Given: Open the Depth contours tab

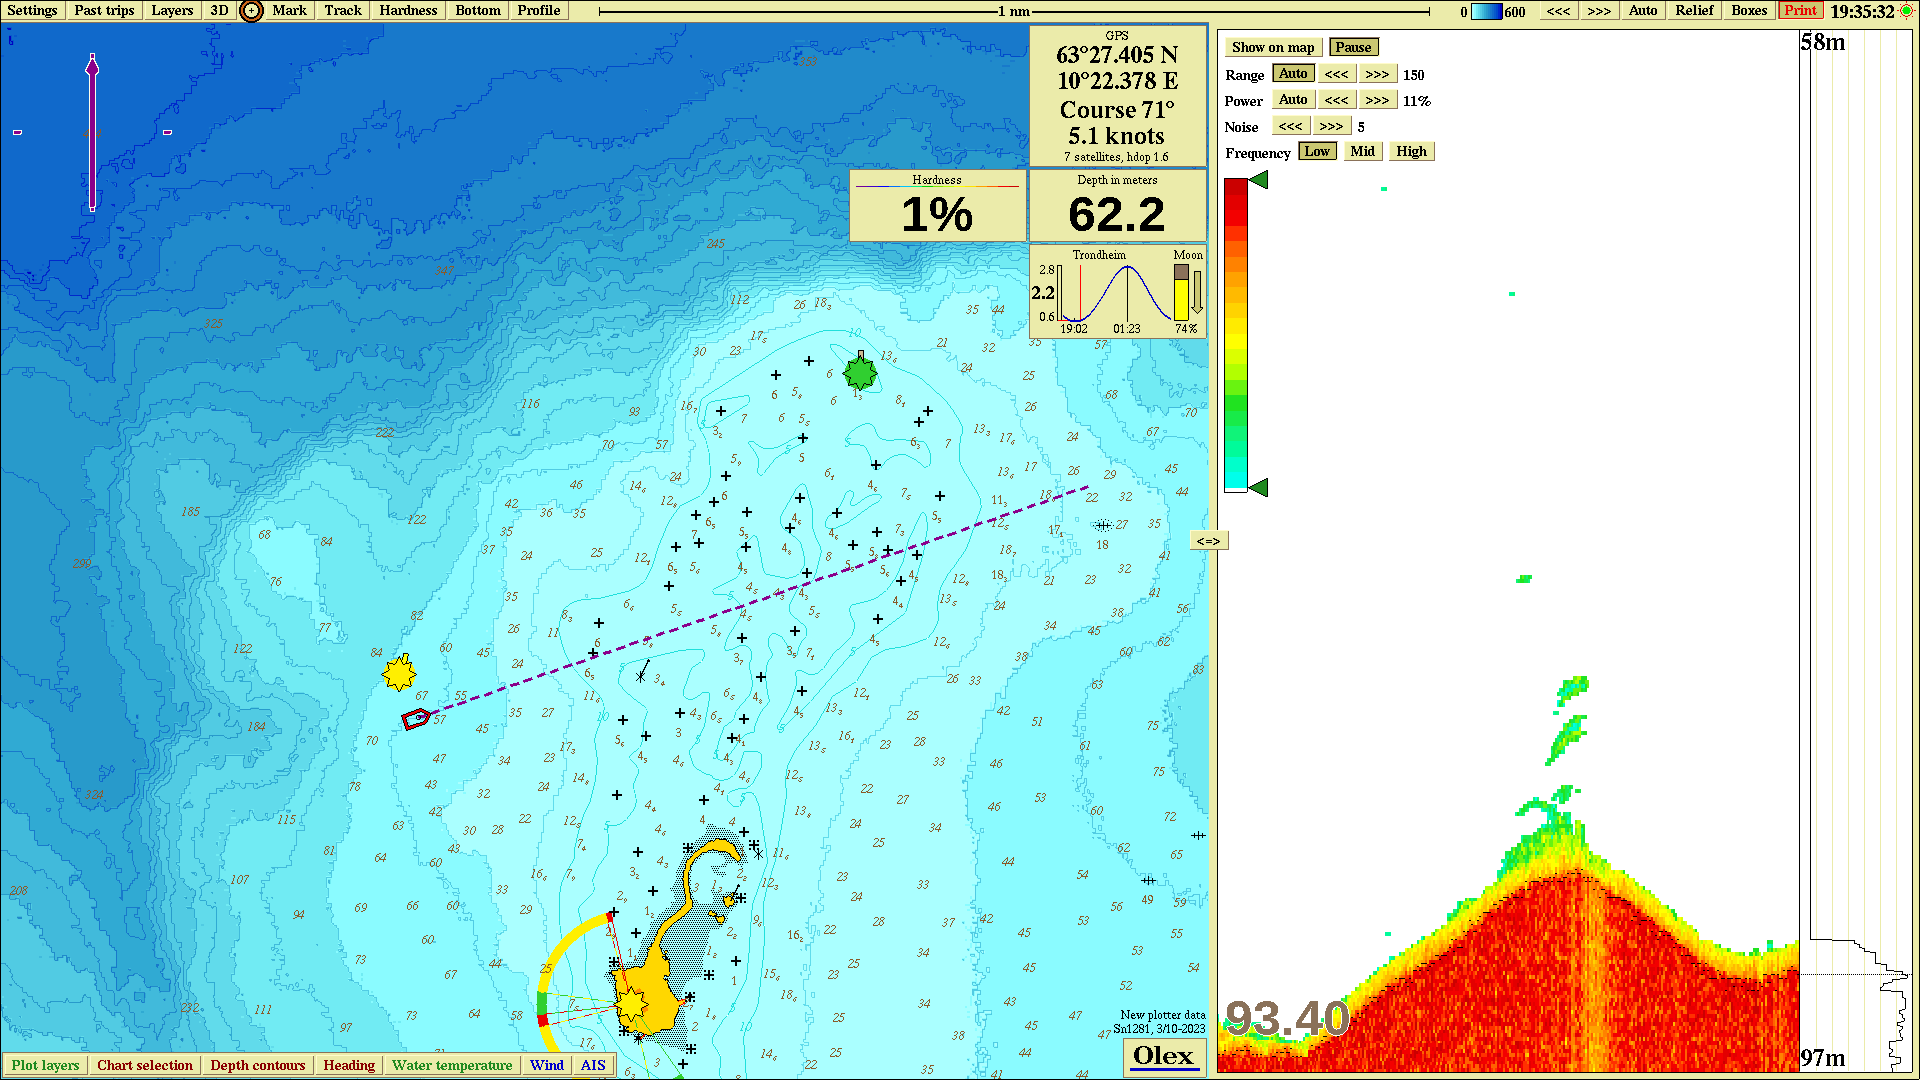Looking at the screenshot, I should [257, 1065].
